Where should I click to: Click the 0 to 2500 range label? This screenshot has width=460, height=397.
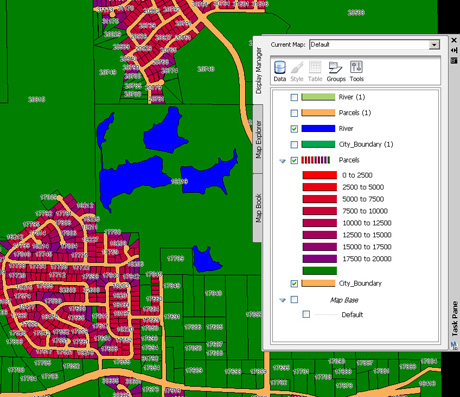(x=357, y=175)
